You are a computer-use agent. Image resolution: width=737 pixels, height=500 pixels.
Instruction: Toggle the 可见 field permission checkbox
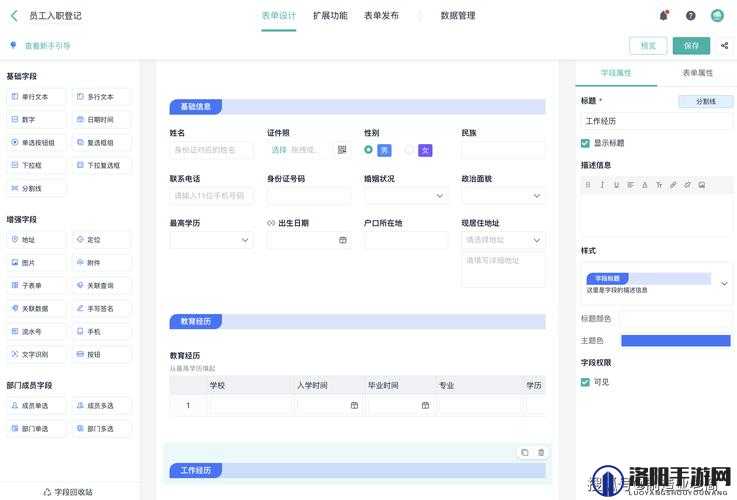pyautogui.click(x=585, y=382)
